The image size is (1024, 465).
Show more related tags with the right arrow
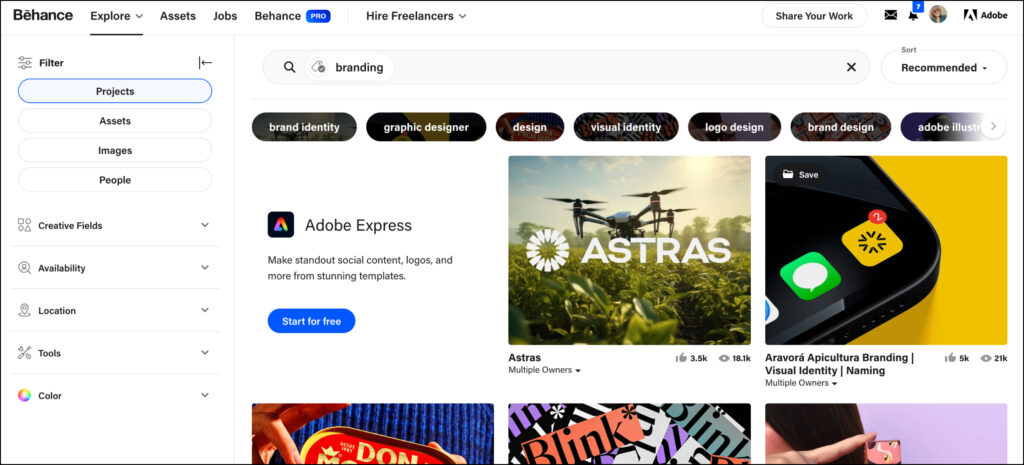point(993,126)
